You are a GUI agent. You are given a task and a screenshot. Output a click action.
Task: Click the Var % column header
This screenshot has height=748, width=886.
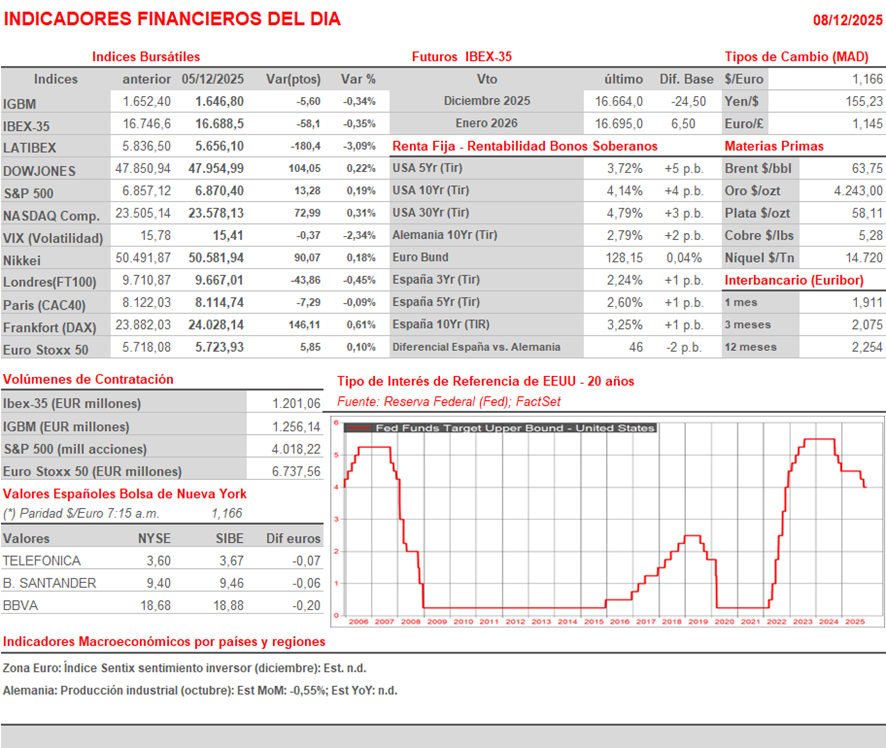pos(358,79)
